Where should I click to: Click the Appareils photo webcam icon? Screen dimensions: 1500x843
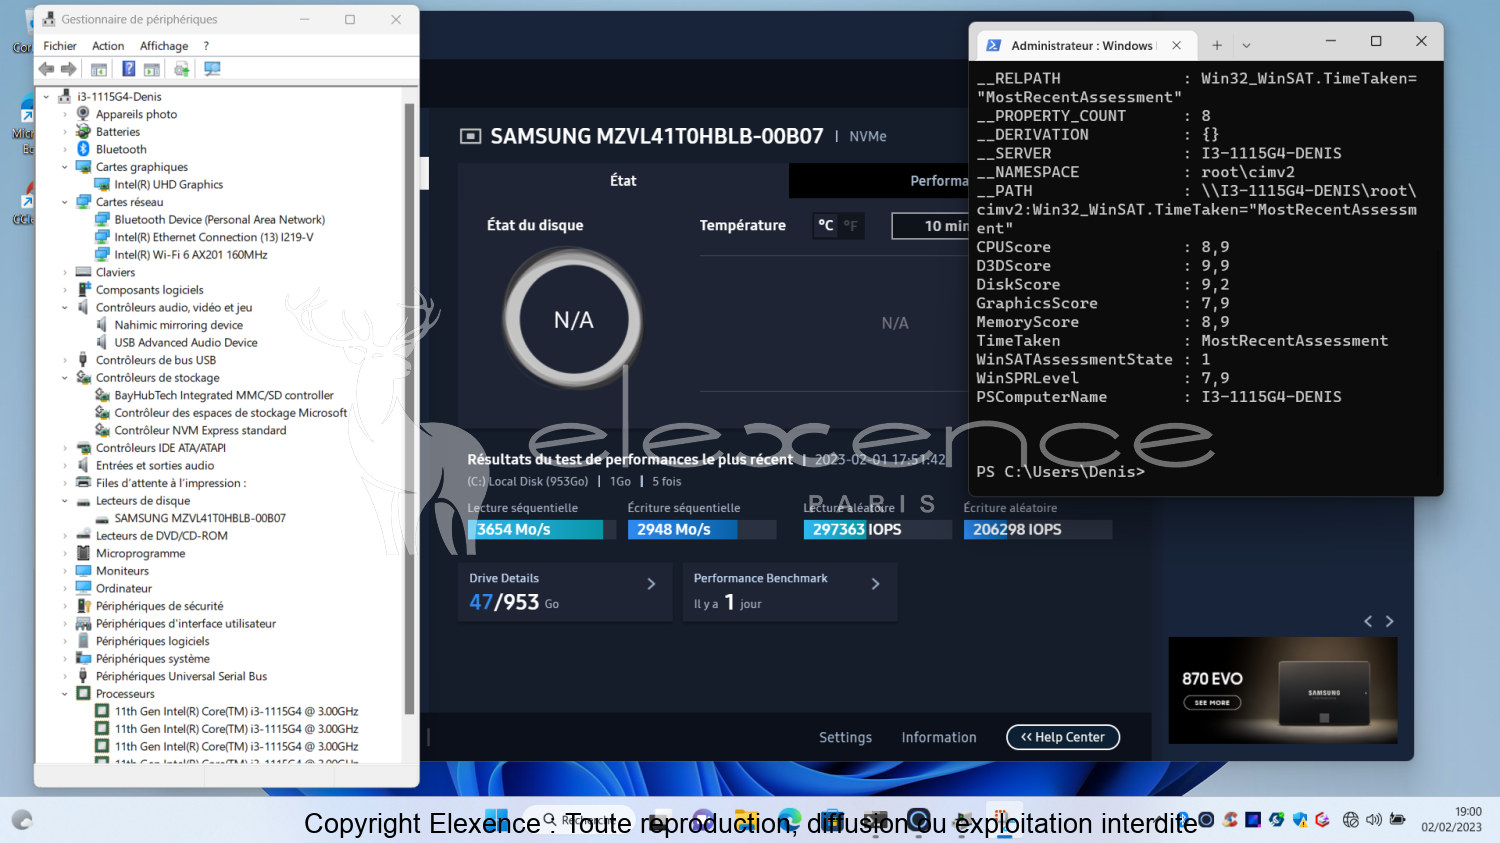point(84,114)
